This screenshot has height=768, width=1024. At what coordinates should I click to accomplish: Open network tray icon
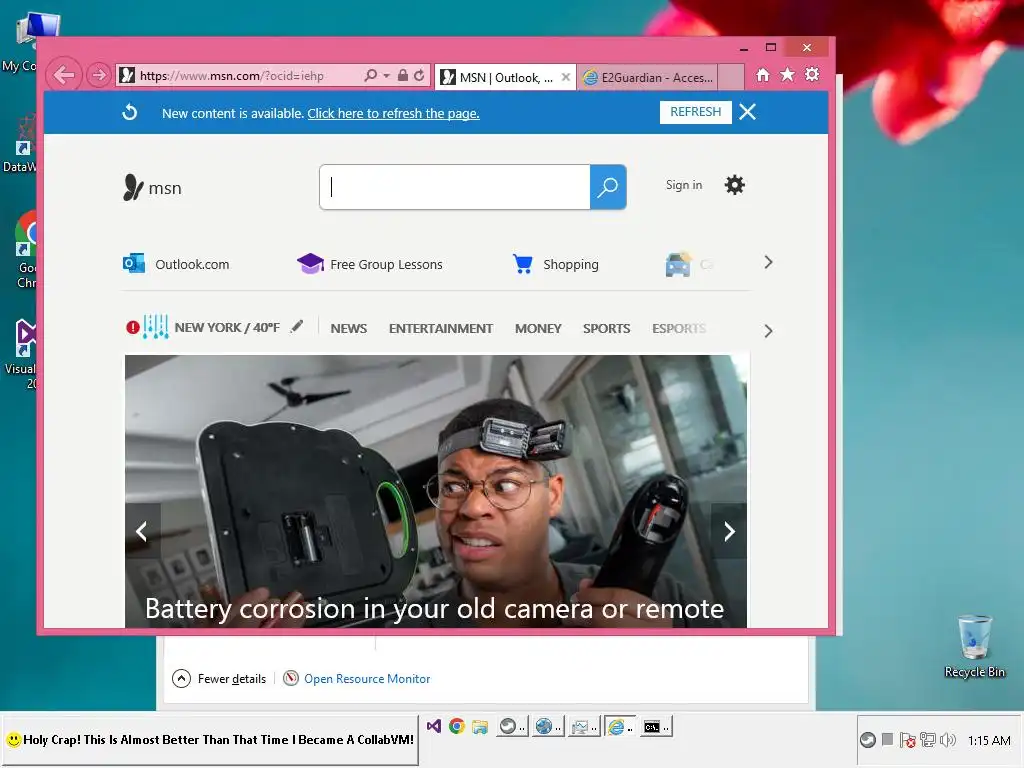pyautogui.click(x=927, y=740)
